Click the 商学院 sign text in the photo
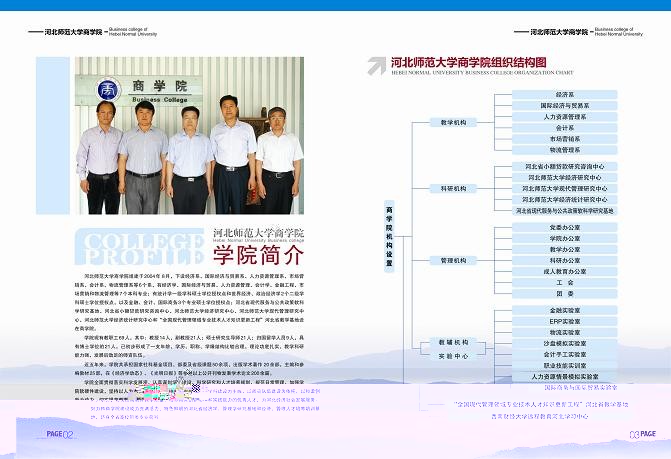The height and width of the screenshot is (459, 671). [x=160, y=86]
